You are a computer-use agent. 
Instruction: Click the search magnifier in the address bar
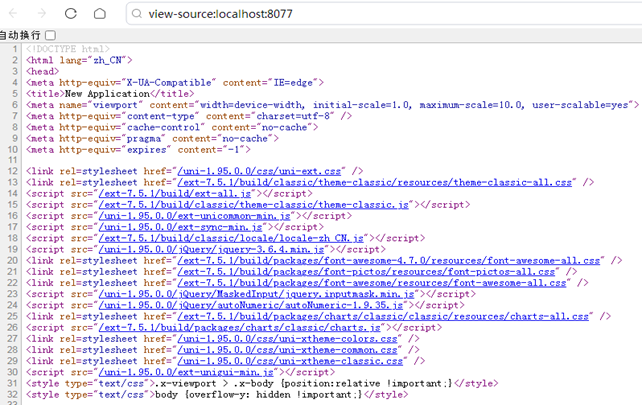point(137,14)
